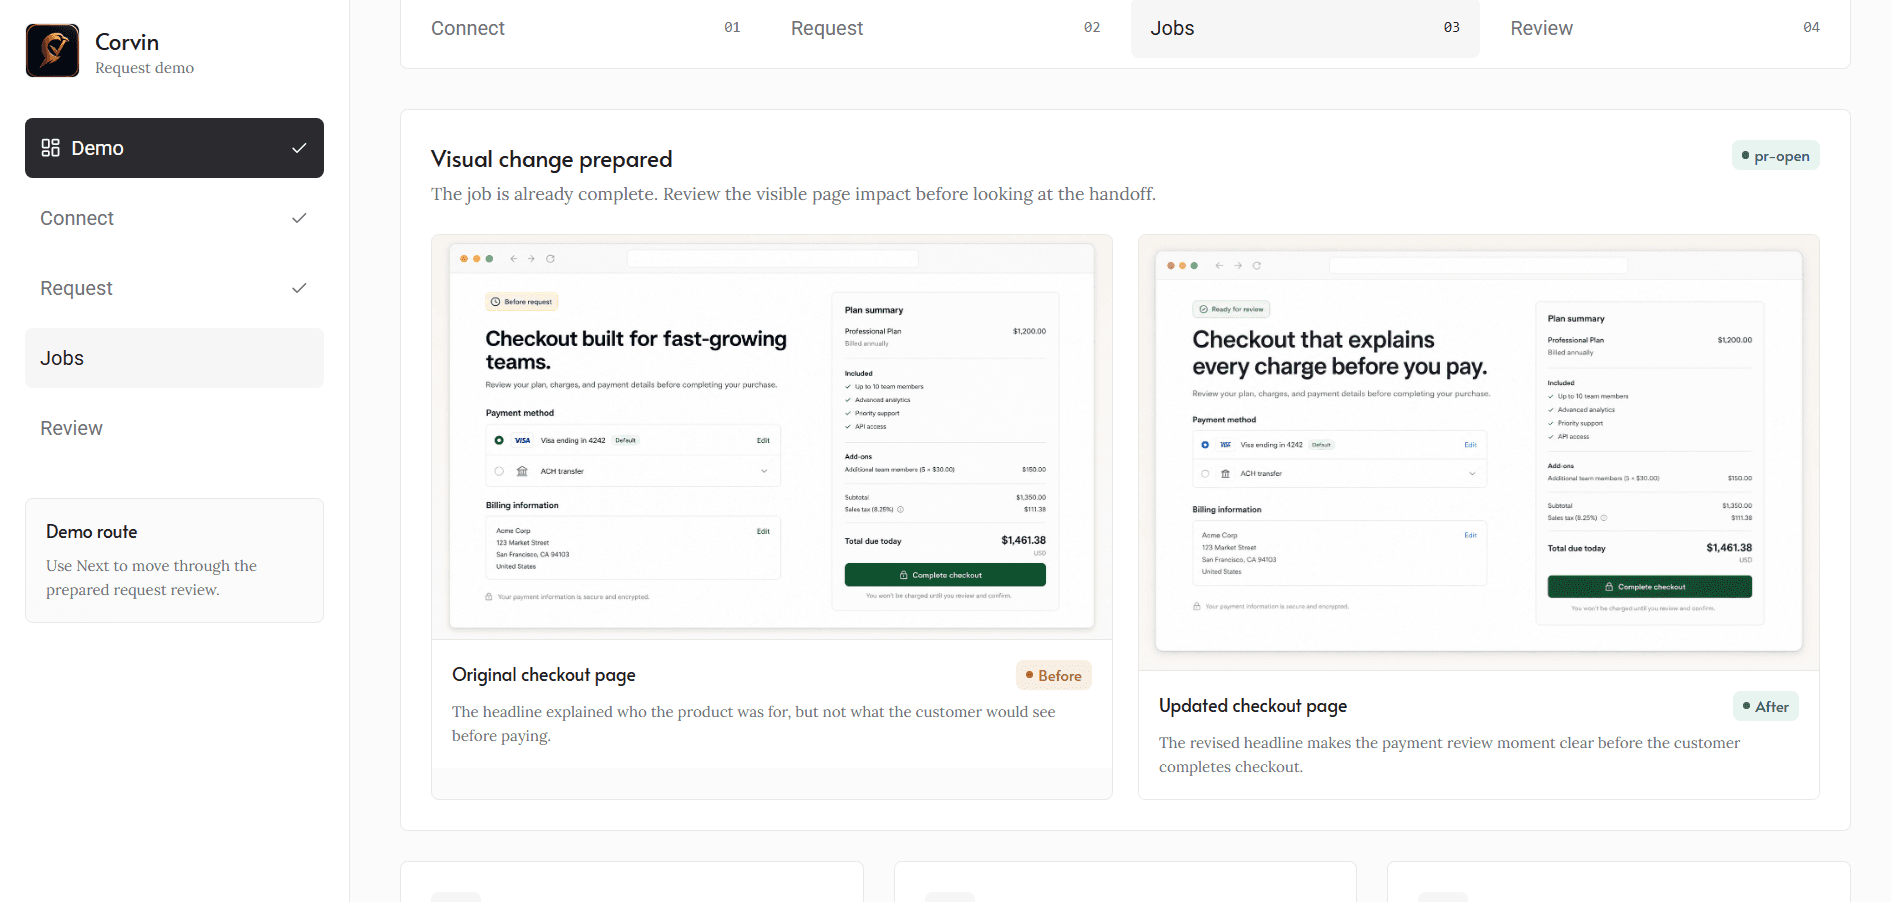Screen dimensions: 1891x902
Task: Click sales tax info icon in updated preview
Action: pos(1604,518)
